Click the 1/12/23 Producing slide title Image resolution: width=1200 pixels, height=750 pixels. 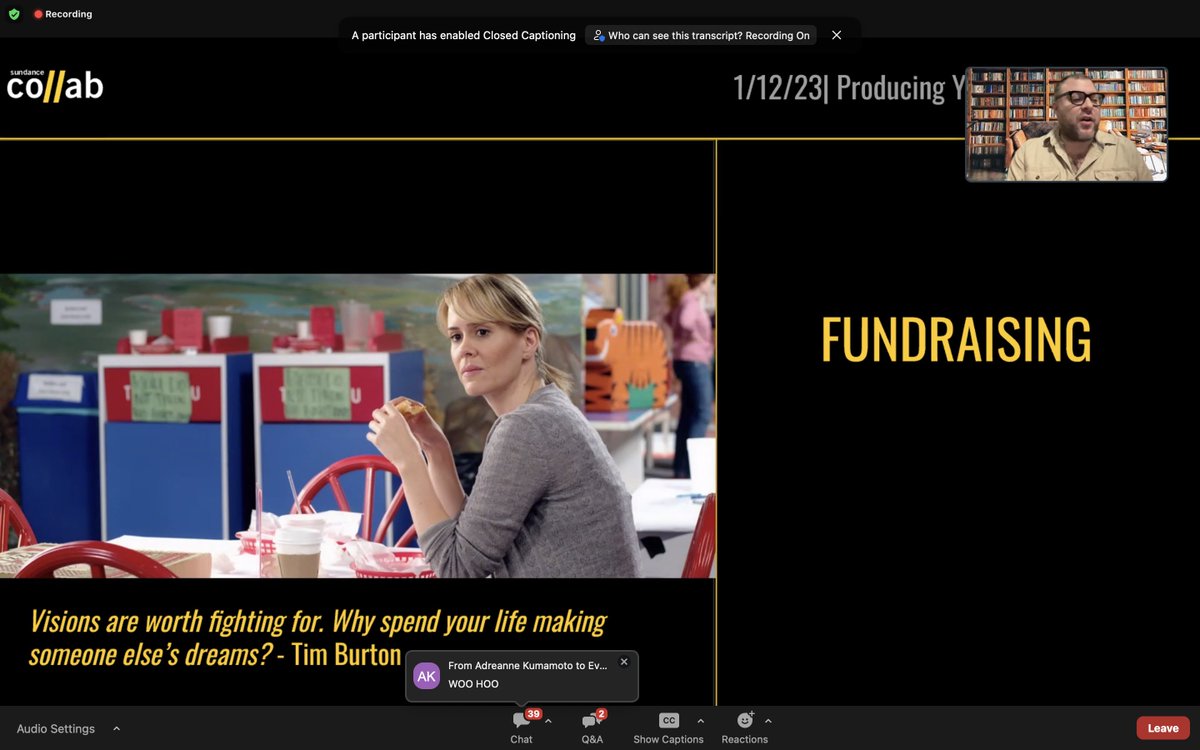tap(848, 88)
